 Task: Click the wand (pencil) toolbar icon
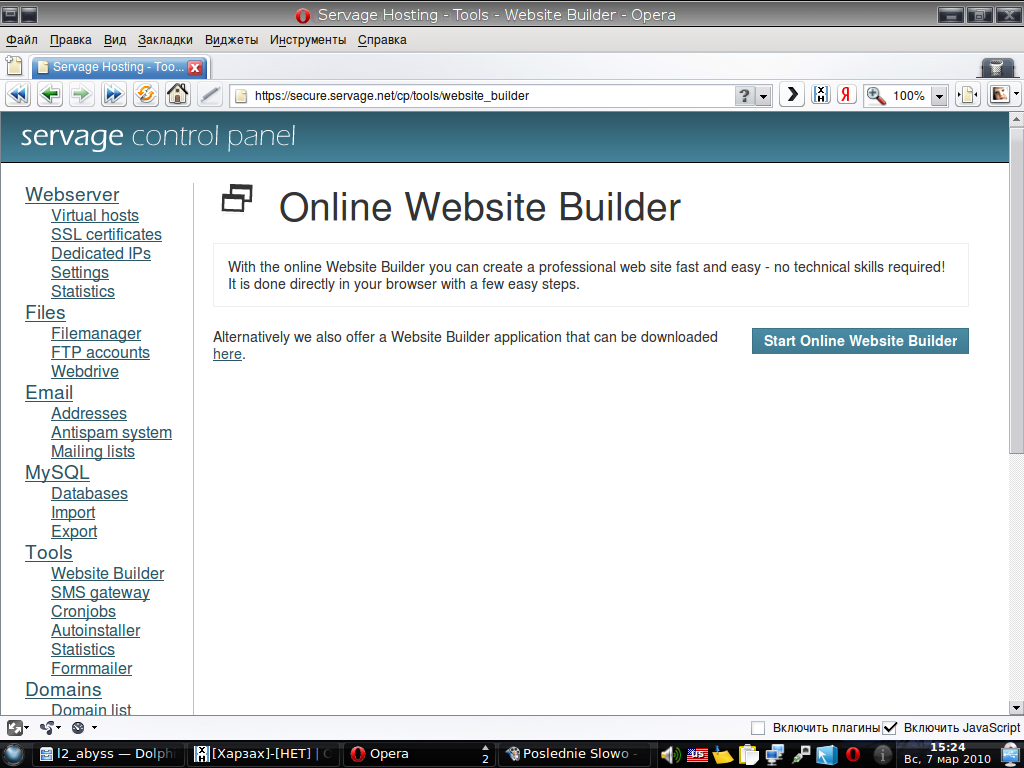click(x=209, y=95)
